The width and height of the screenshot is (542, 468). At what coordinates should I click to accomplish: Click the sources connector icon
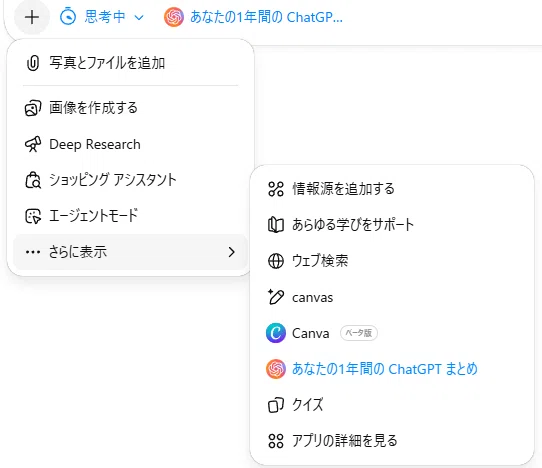(x=276, y=189)
